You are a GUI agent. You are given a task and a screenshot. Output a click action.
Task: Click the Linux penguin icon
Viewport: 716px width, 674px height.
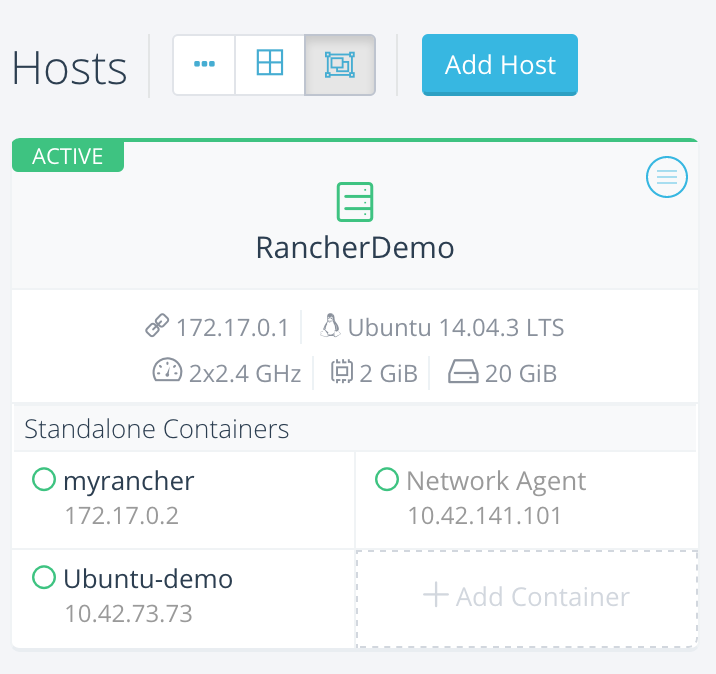(330, 326)
